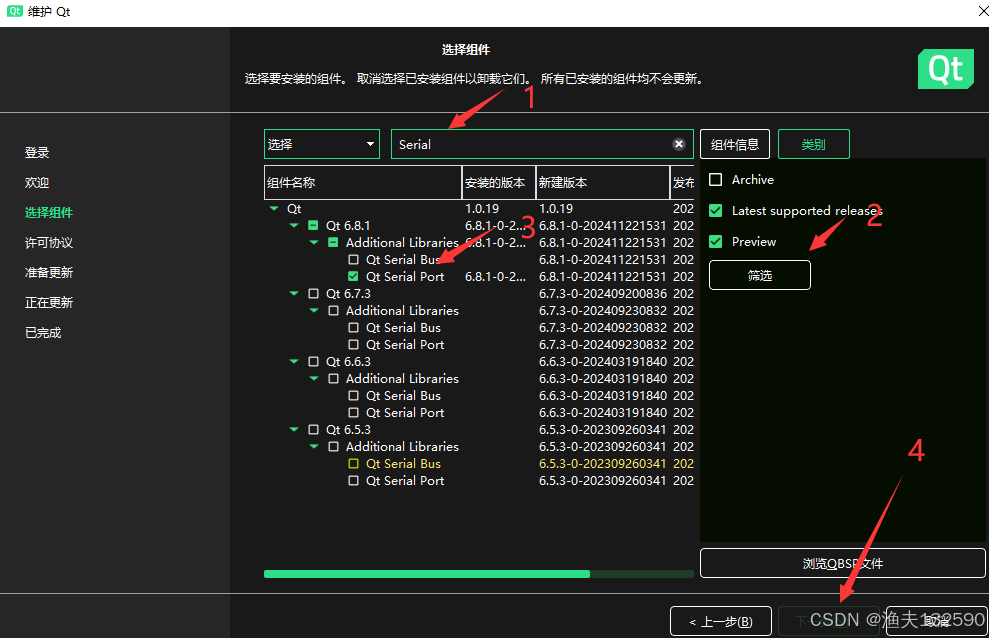Uncheck Latest supported releases
989x638 pixels.
715,211
